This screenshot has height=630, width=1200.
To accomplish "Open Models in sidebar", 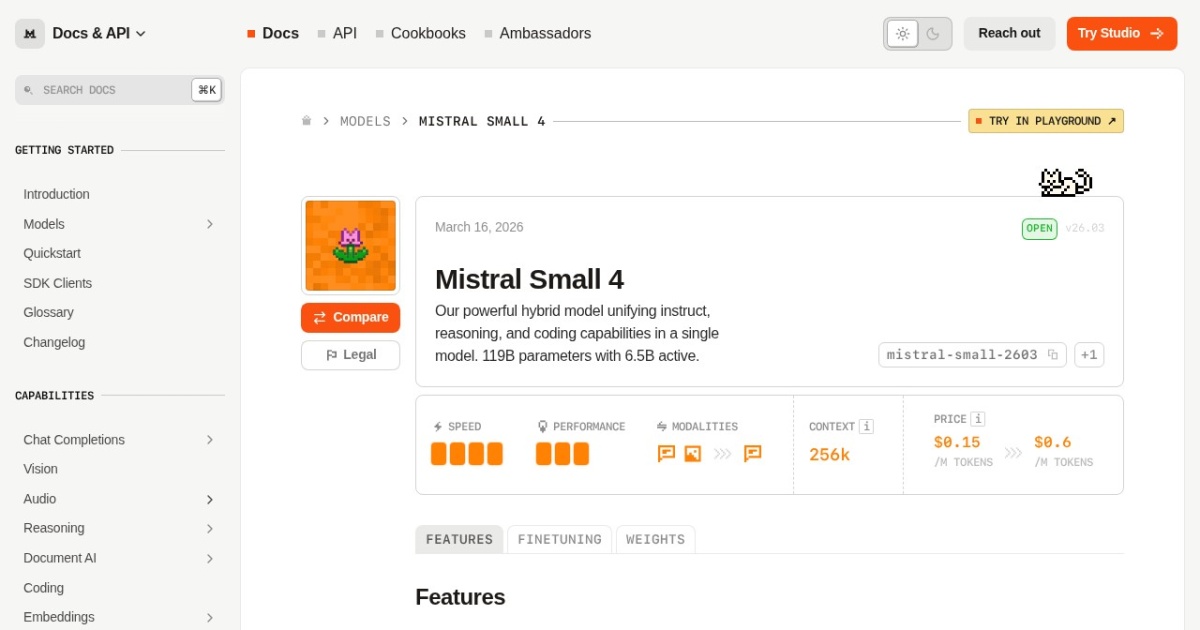I will click(44, 224).
